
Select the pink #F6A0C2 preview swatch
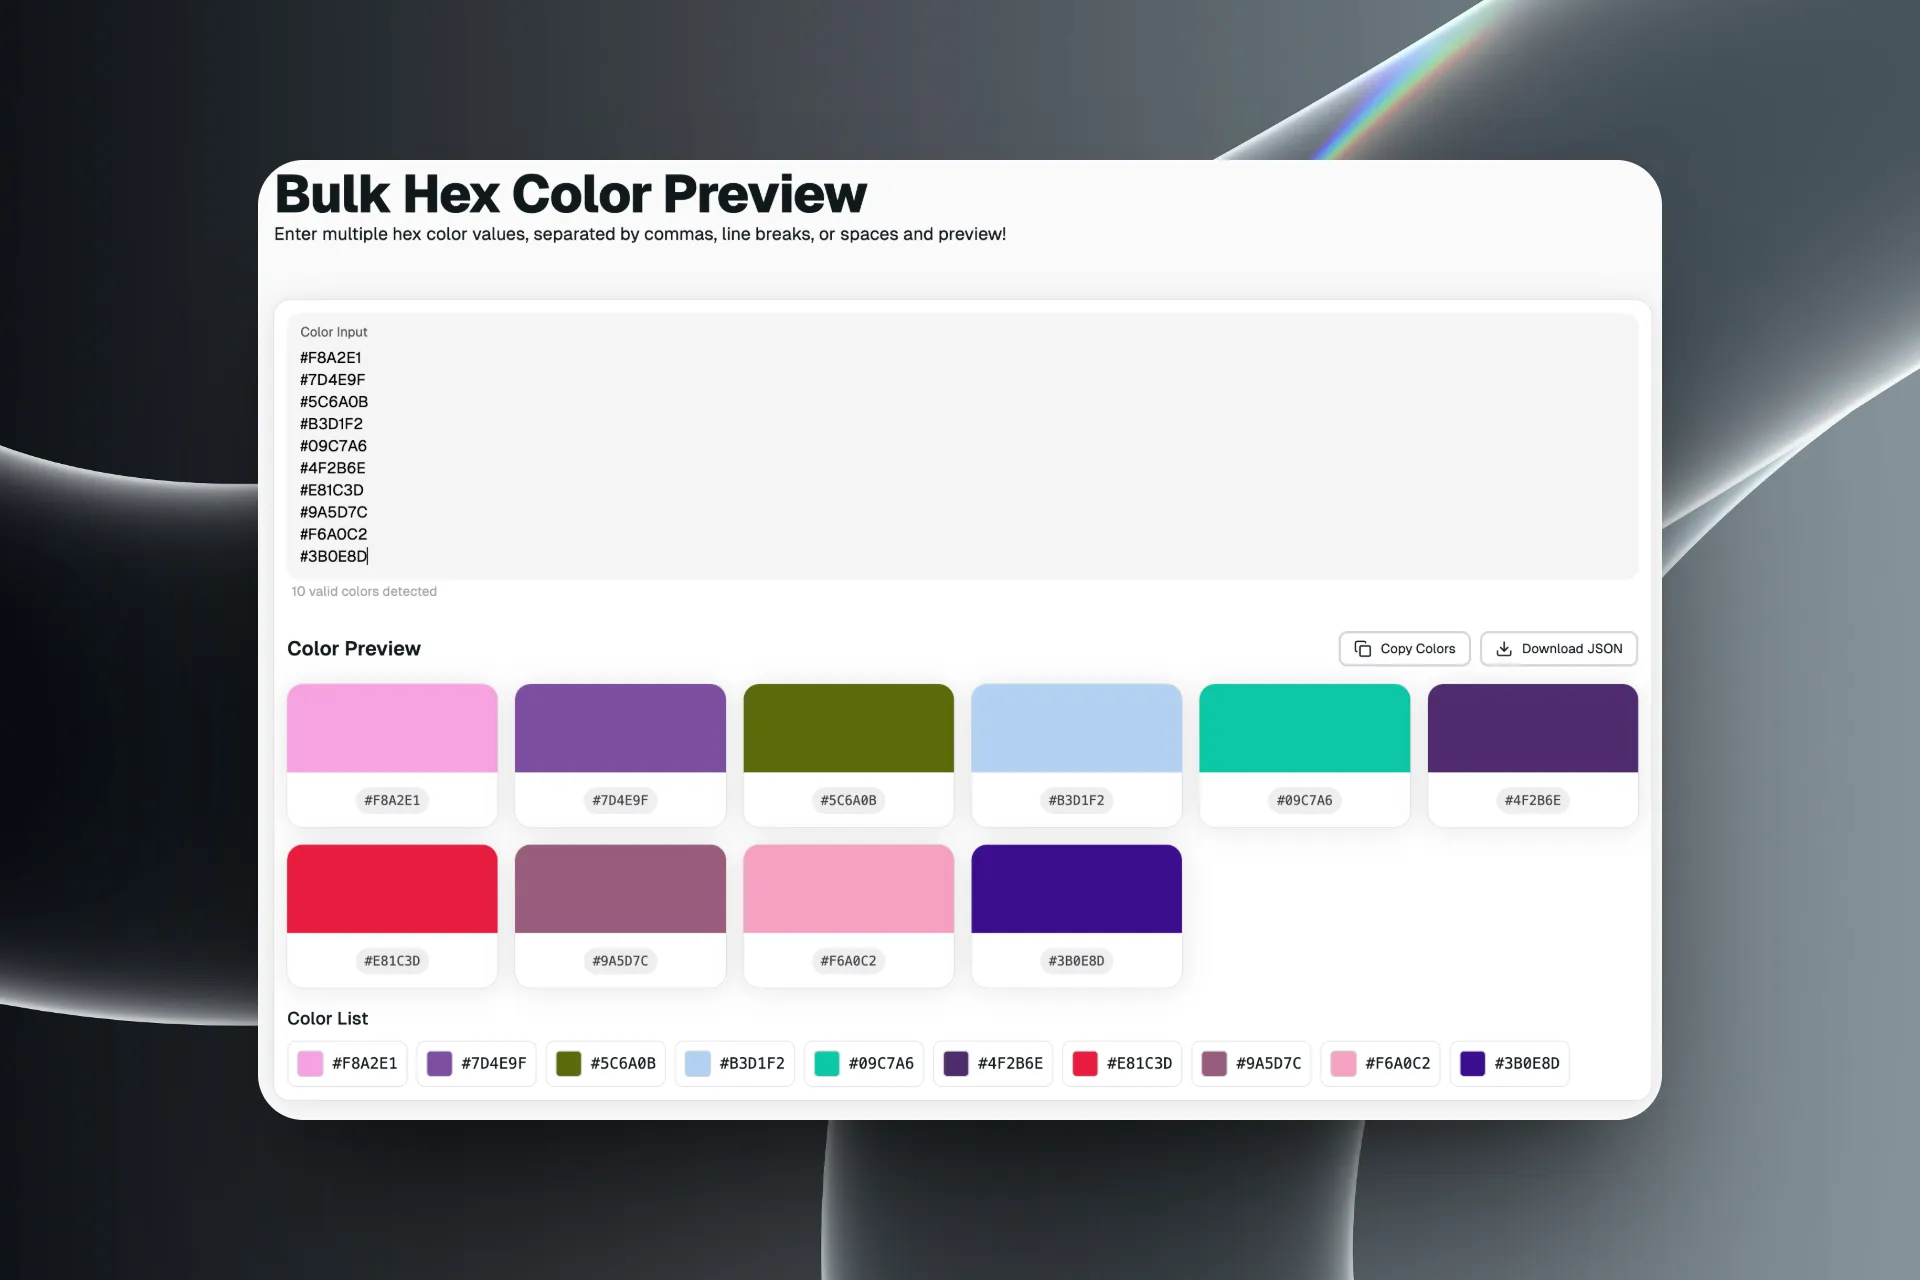pos(848,889)
